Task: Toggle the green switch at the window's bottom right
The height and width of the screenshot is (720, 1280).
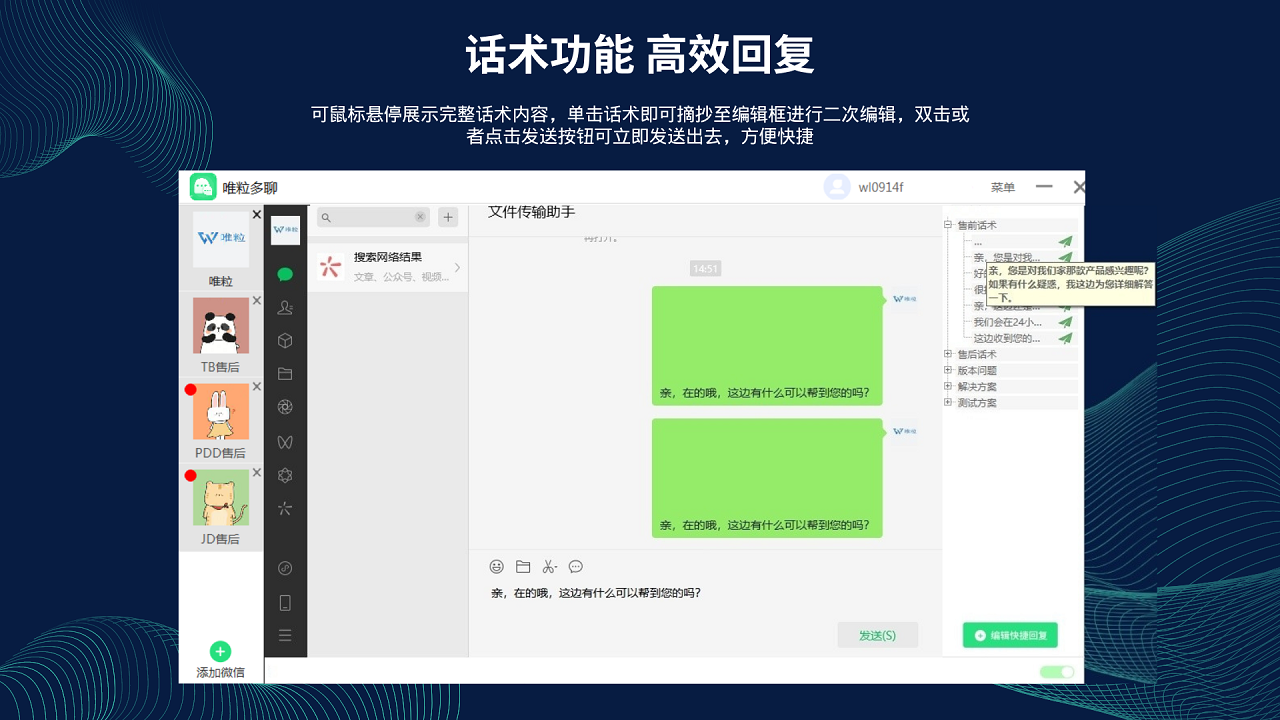Action: [x=1057, y=672]
